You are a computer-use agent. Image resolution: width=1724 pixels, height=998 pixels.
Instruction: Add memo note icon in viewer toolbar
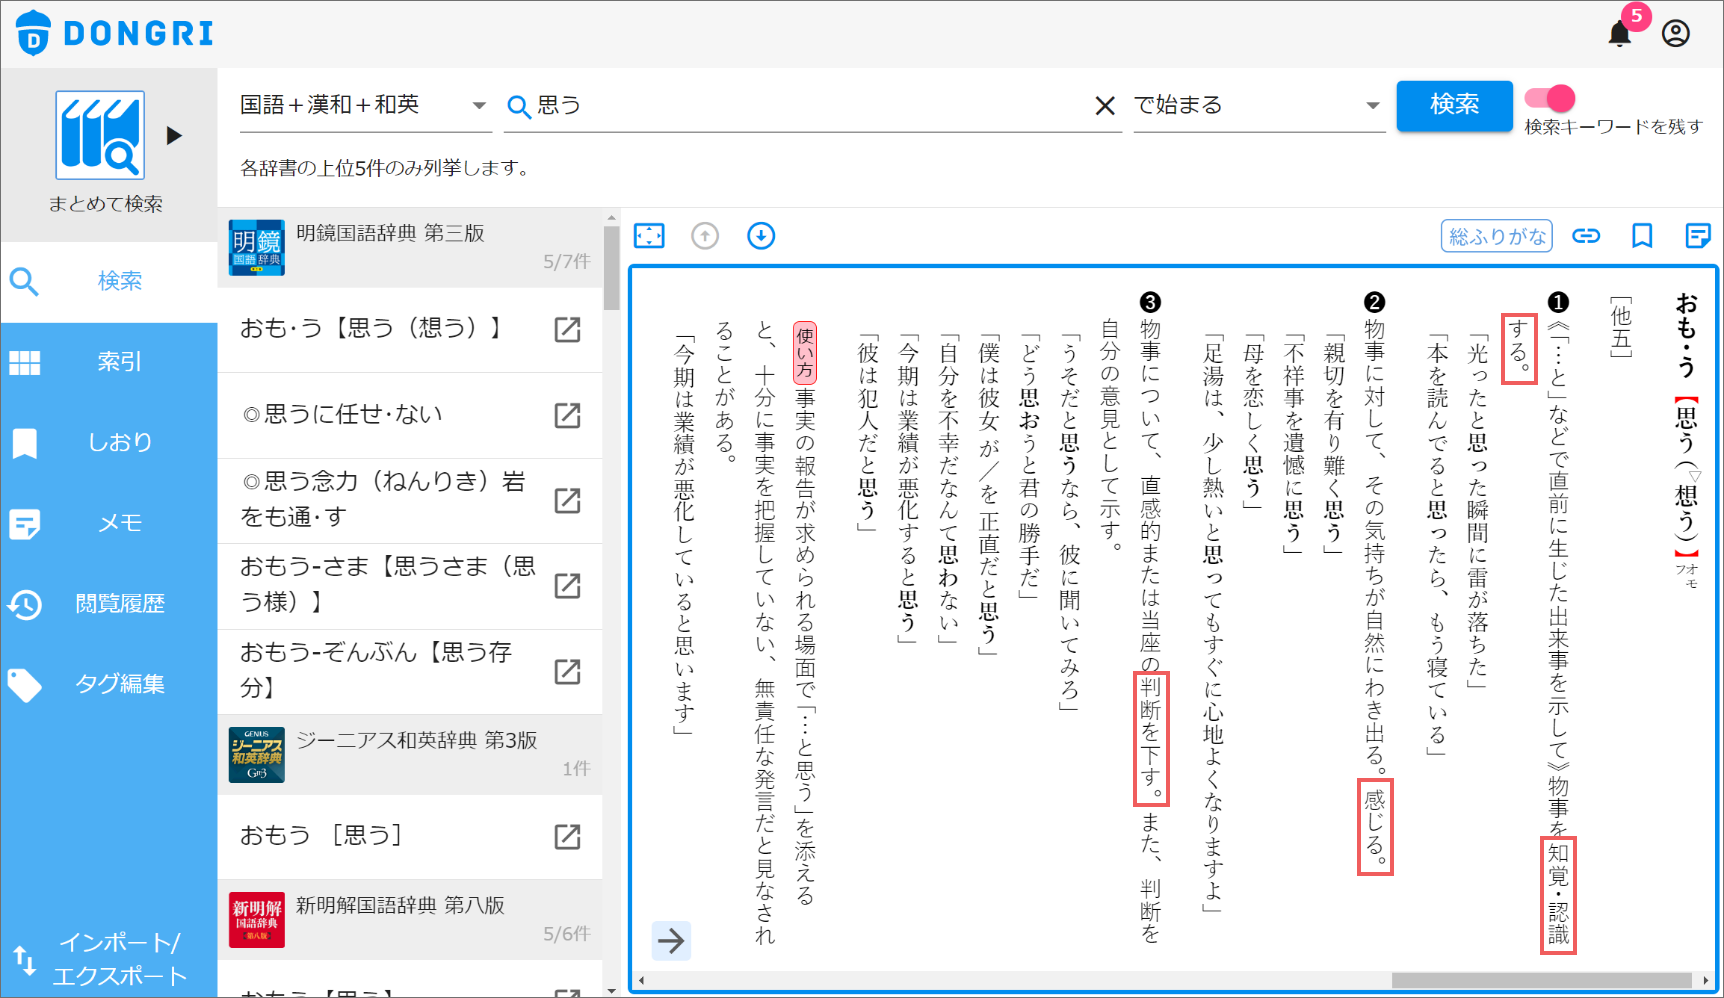point(1698,236)
